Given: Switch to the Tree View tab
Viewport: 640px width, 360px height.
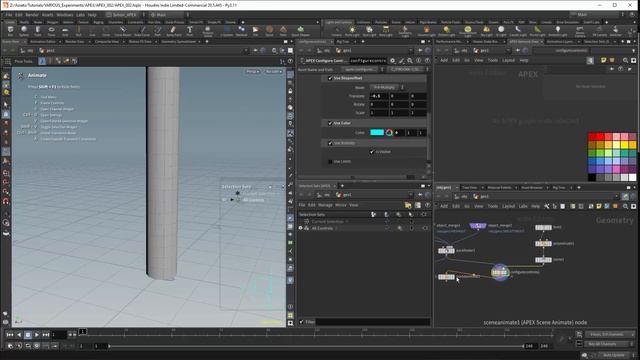Looking at the screenshot, I should (x=469, y=188).
